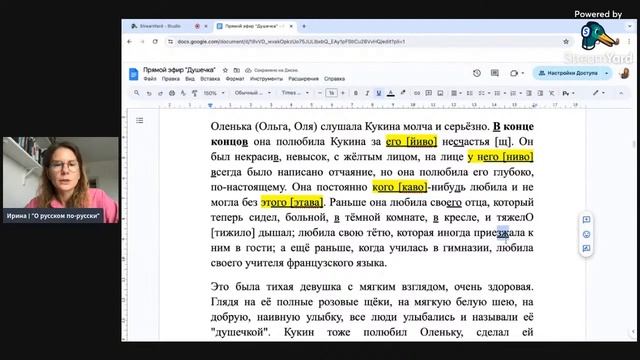Image resolution: width=640 pixels, height=360 pixels.
Task: Click the Print icon in toolbar
Action: click(172, 93)
